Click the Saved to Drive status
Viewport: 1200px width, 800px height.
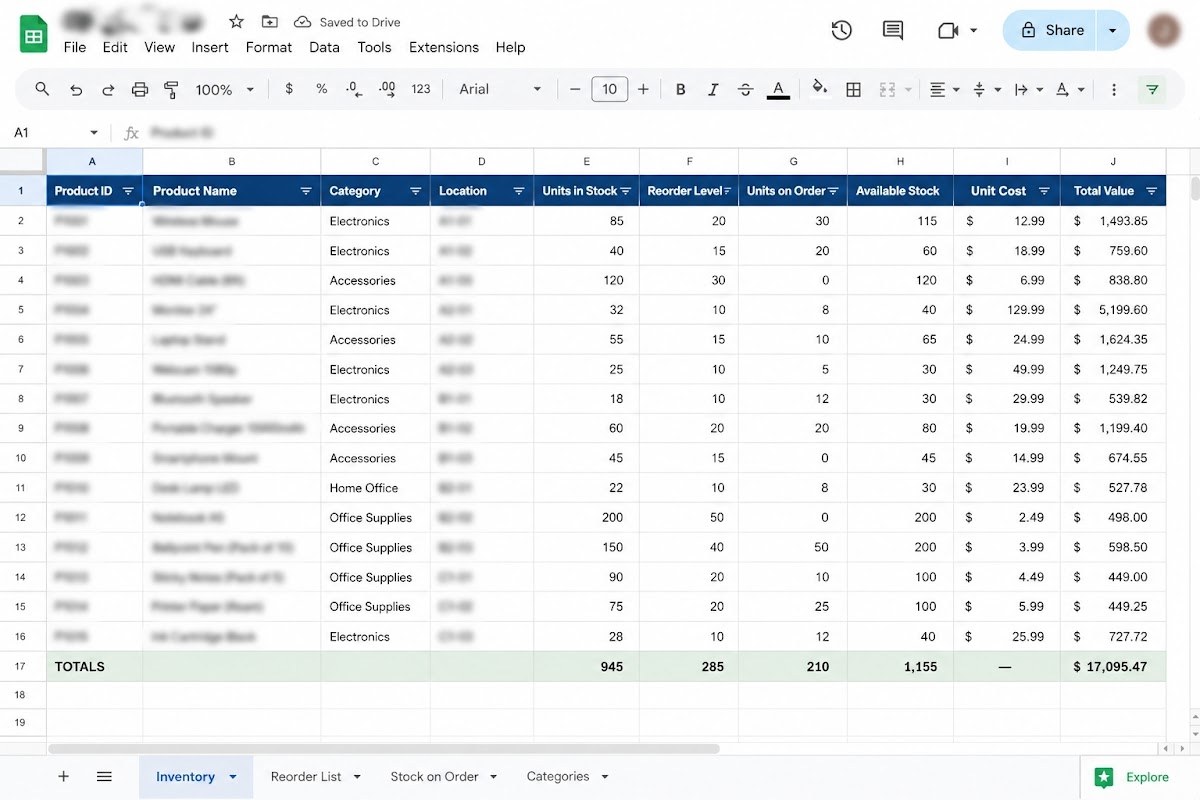click(348, 22)
